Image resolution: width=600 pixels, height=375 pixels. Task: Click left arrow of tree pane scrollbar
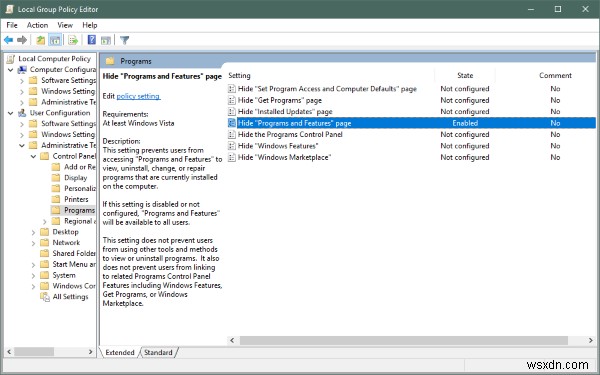coord(9,352)
